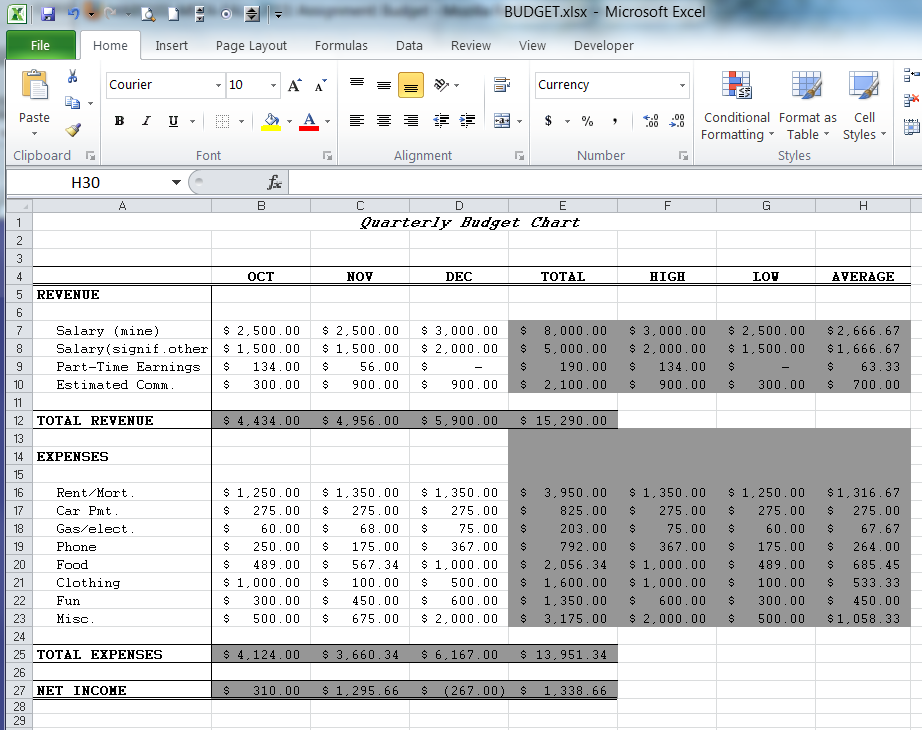922x730 pixels.
Task: Expand the font name Courier dropdown
Action: (x=218, y=85)
